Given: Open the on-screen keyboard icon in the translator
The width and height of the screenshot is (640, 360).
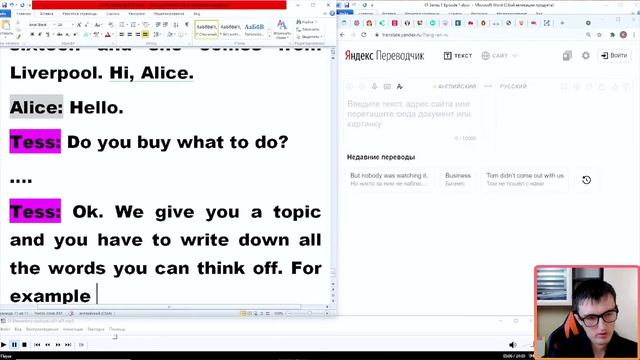Looking at the screenshot, I should click(x=387, y=86).
